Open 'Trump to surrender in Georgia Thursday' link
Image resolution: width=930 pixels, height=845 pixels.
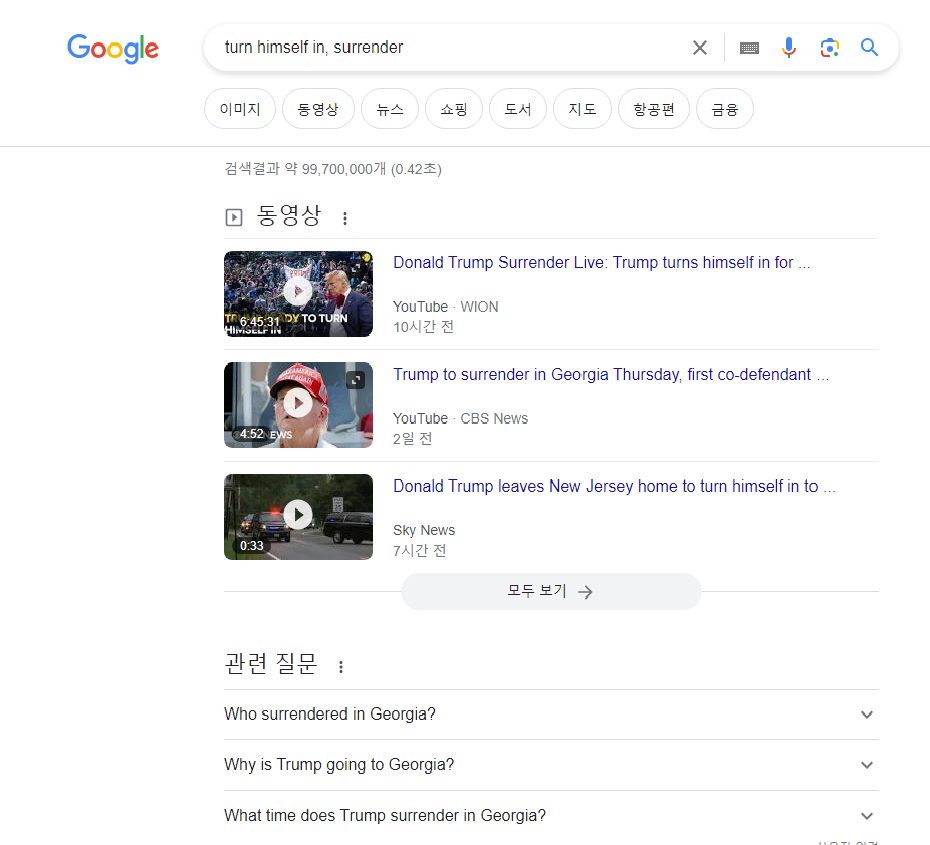click(611, 374)
